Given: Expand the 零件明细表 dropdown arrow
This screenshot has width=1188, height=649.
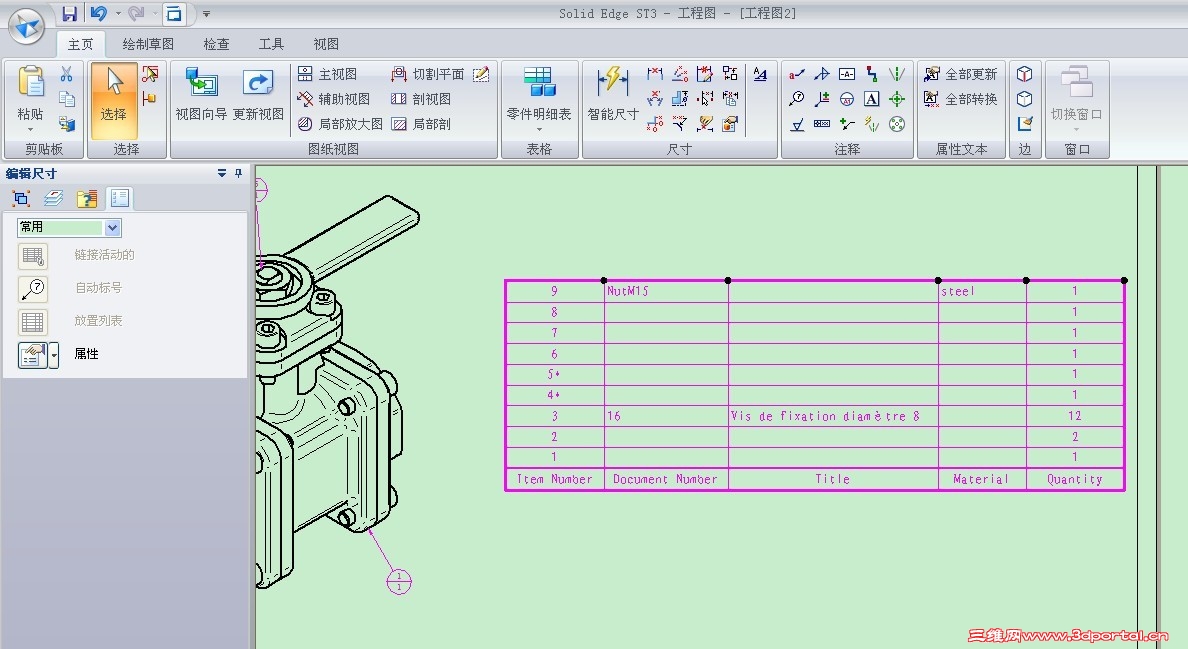Looking at the screenshot, I should click(x=539, y=129).
